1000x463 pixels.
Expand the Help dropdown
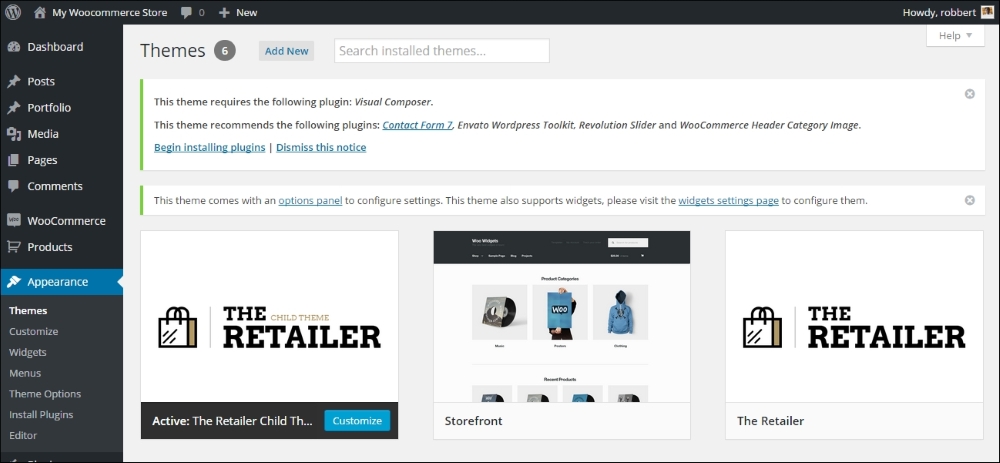[x=955, y=36]
